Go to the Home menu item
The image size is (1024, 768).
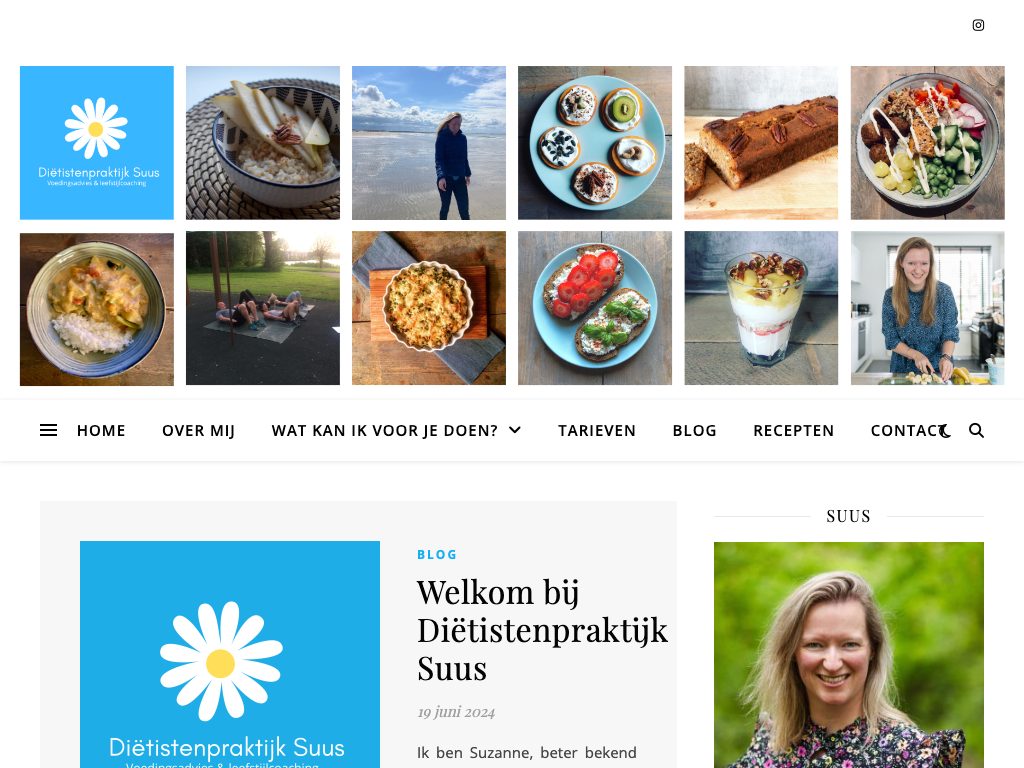pyautogui.click(x=101, y=431)
